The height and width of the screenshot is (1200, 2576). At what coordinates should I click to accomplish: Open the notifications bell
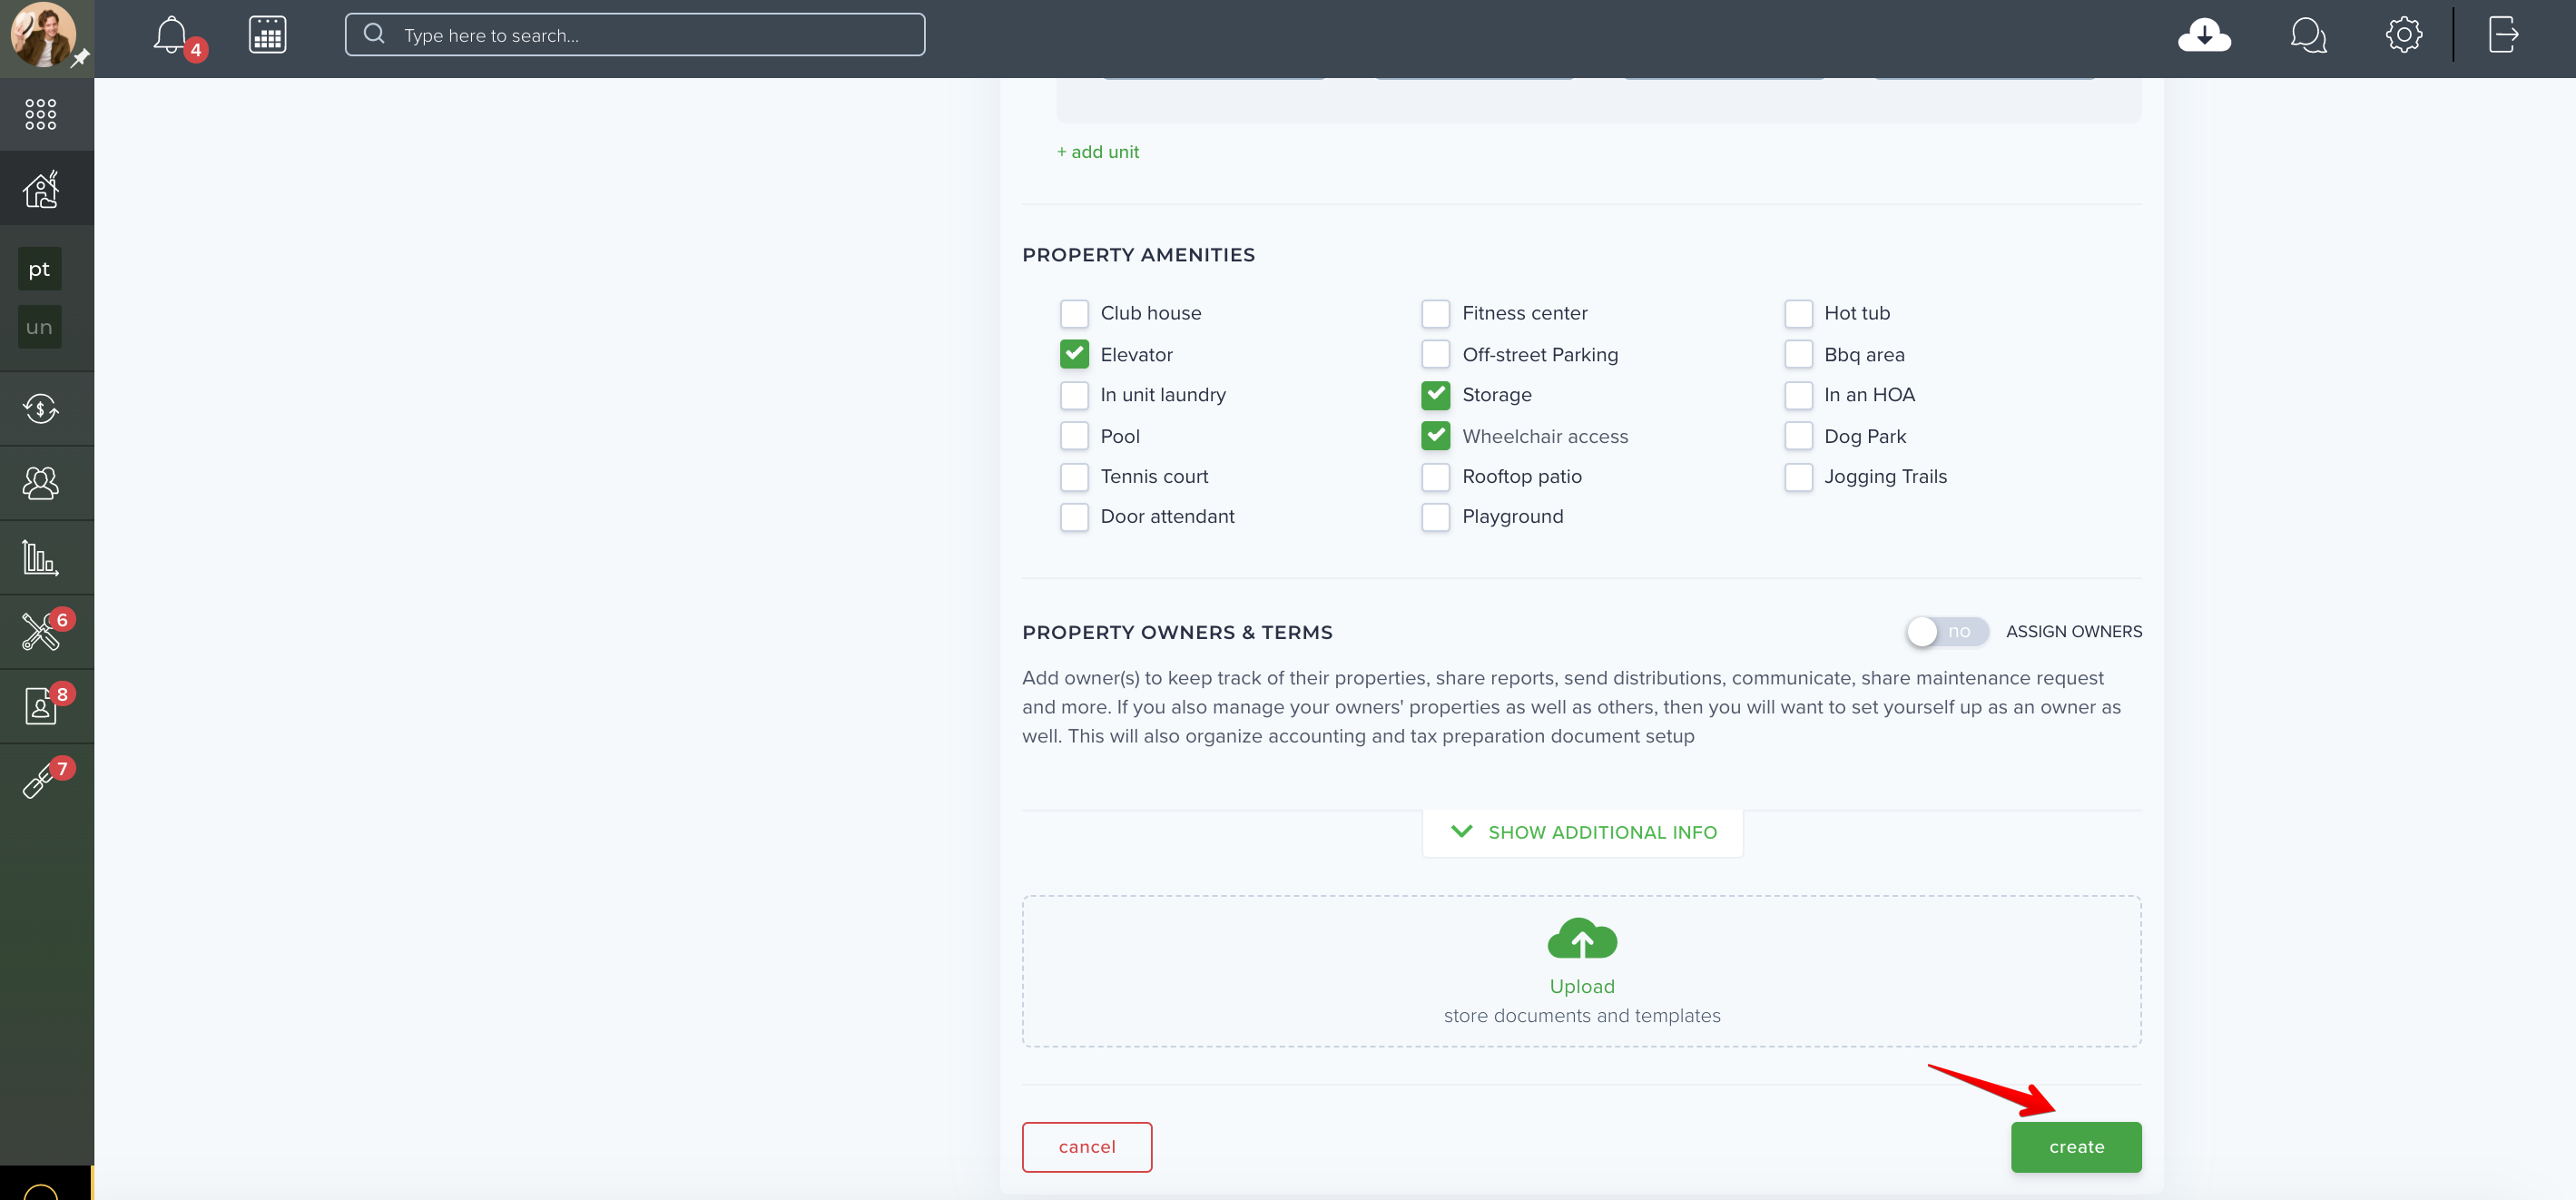[x=171, y=35]
